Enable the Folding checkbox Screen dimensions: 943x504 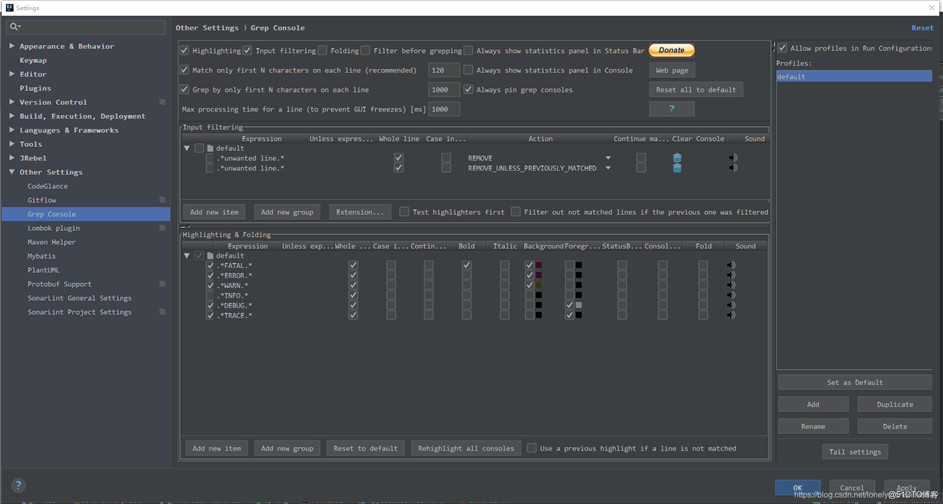[323, 51]
